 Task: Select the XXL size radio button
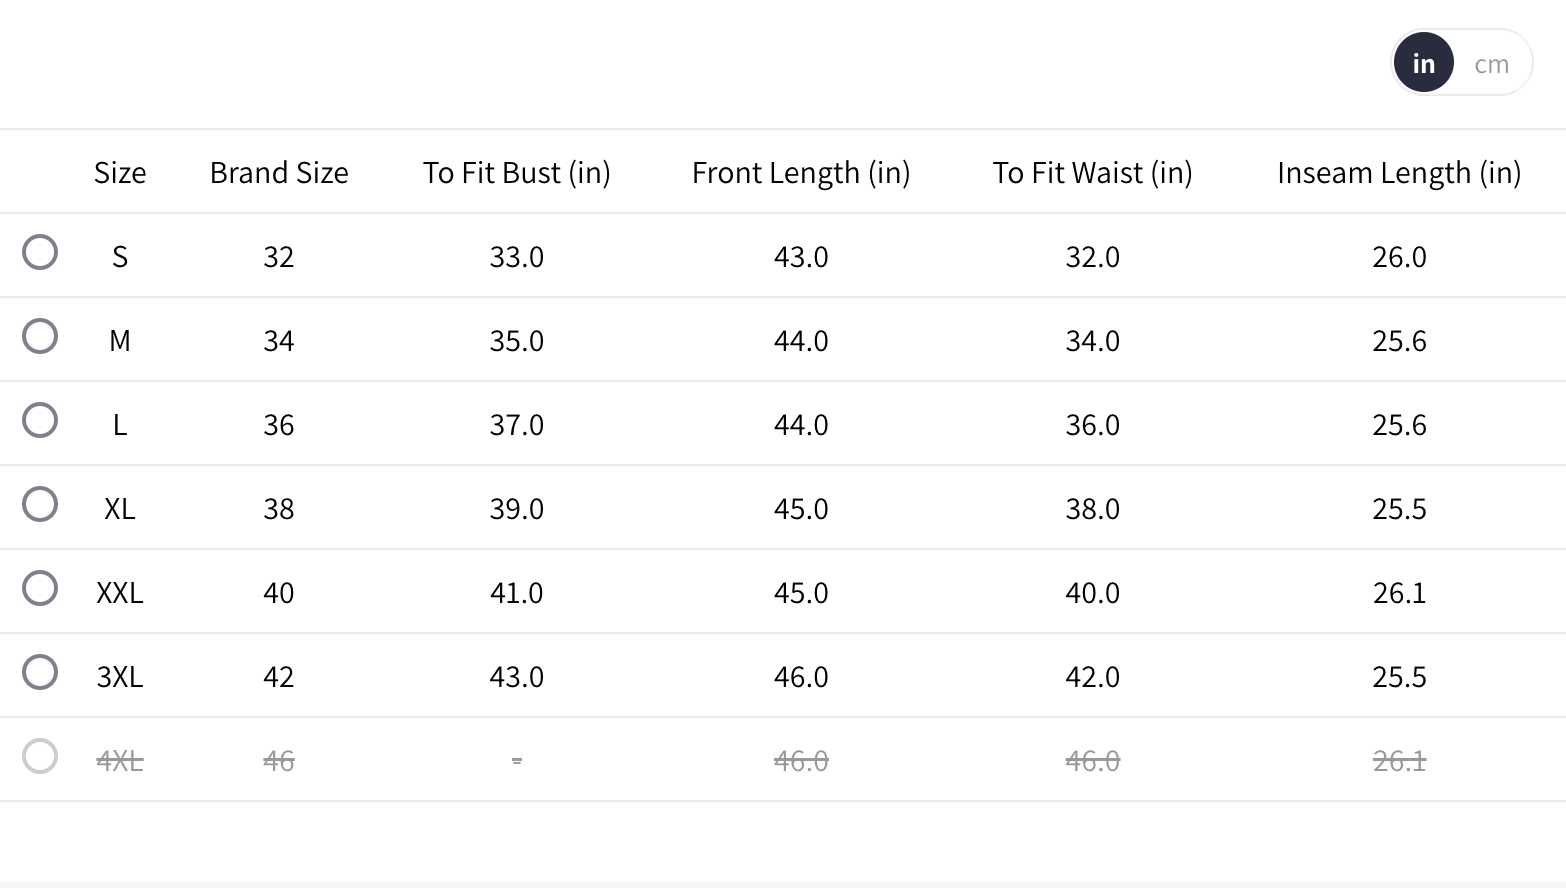click(40, 588)
